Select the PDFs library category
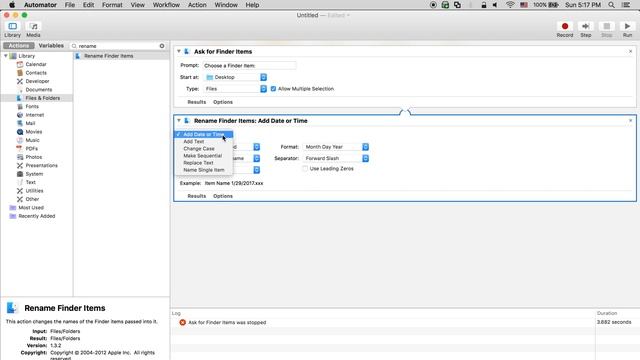The height and width of the screenshot is (360, 640). pyautogui.click(x=31, y=149)
